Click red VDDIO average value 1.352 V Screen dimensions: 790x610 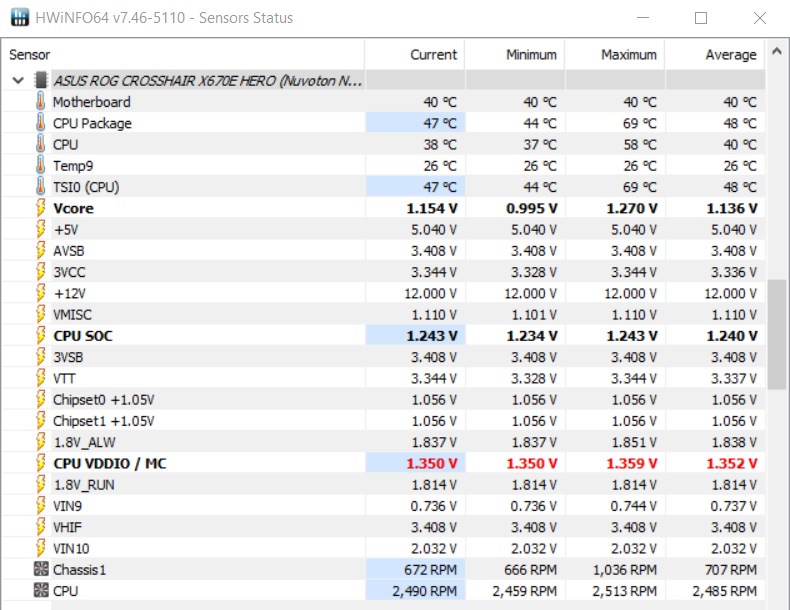tap(732, 463)
